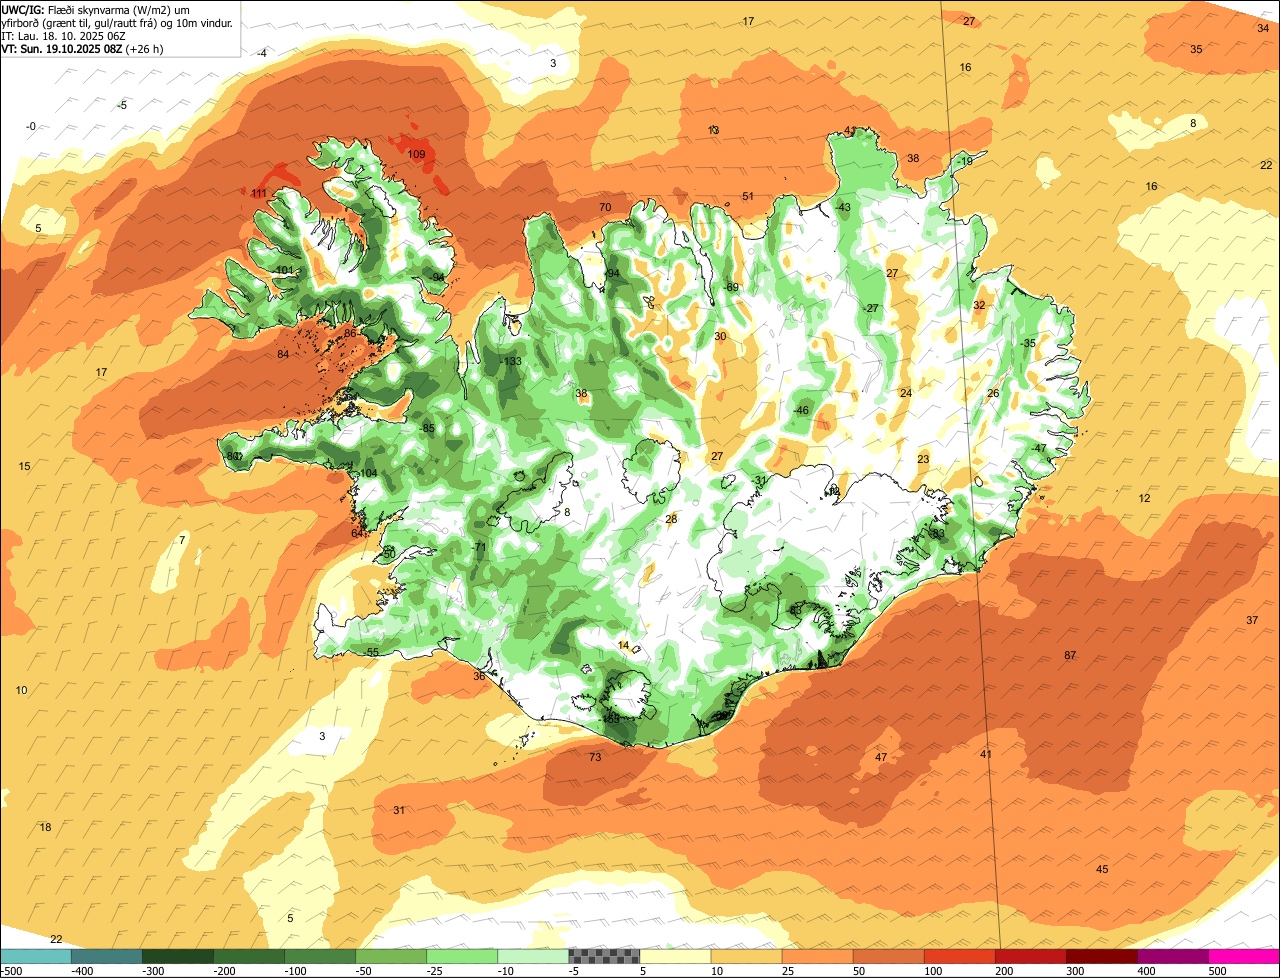
Task: Select the legend color between -500 and -400
Action: (x=35, y=956)
